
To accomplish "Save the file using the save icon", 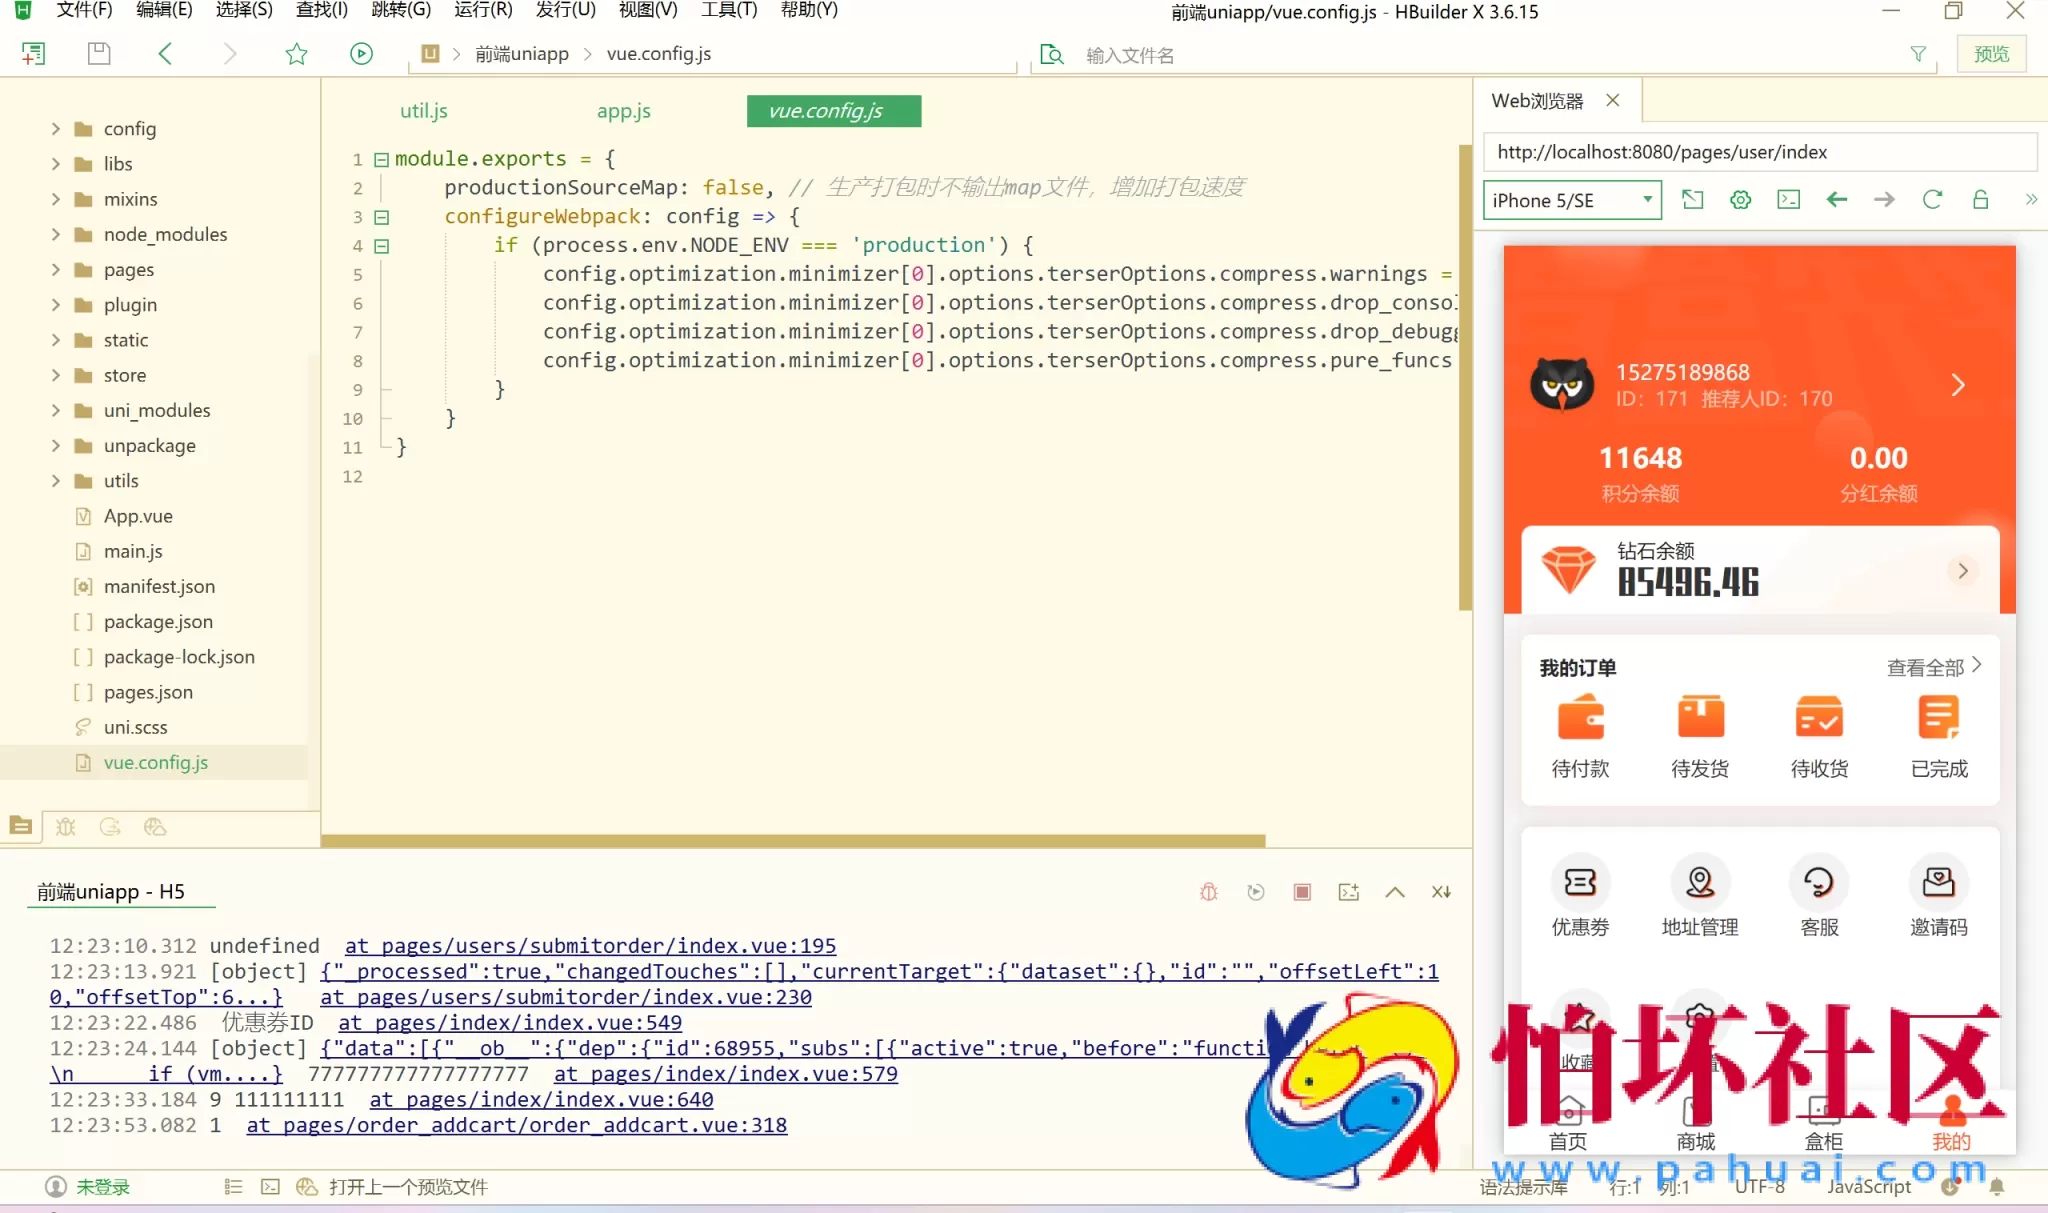I will [x=98, y=53].
